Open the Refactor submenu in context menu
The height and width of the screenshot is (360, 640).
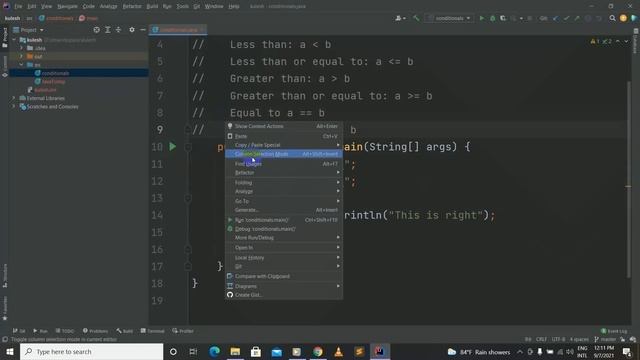pyautogui.click(x=284, y=173)
